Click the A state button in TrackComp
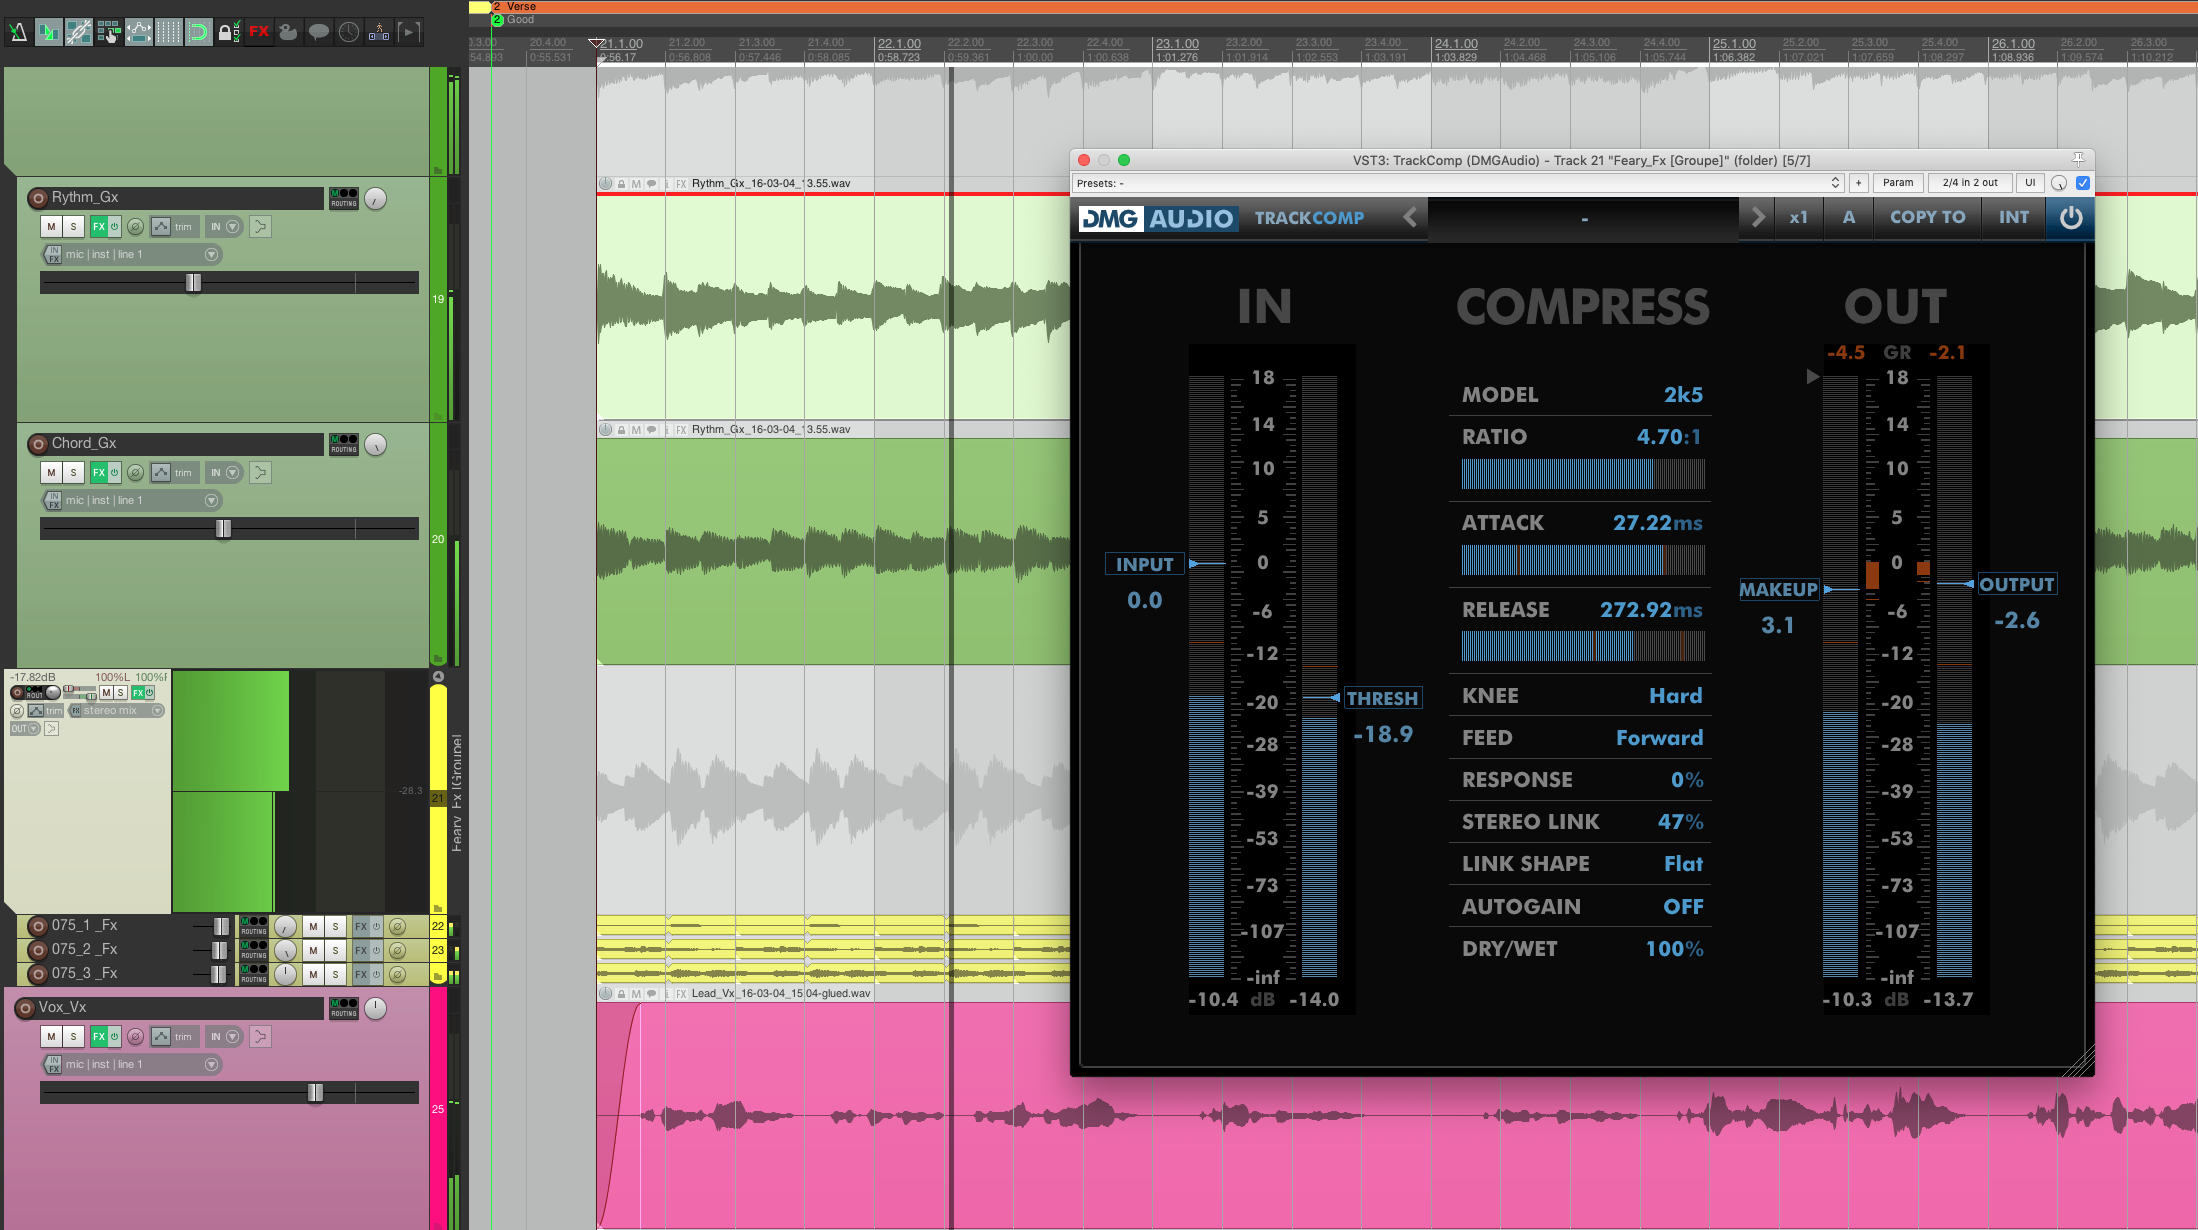The width and height of the screenshot is (2198, 1230). coord(1848,218)
